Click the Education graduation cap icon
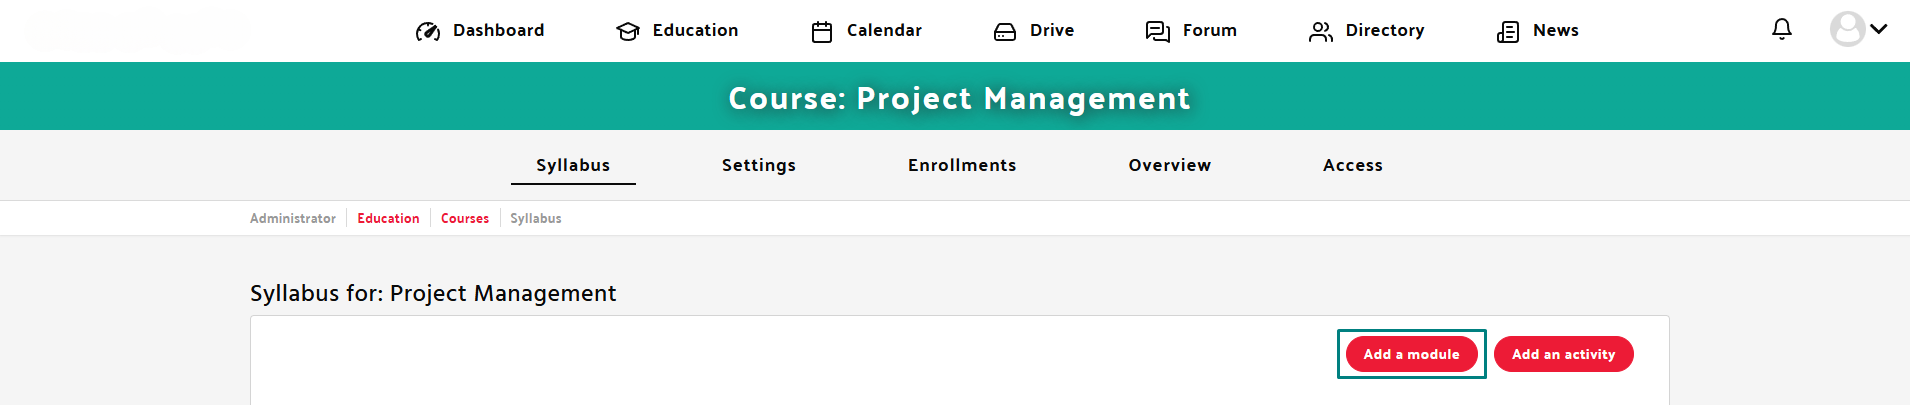Viewport: 1910px width, 405px height. click(x=628, y=32)
